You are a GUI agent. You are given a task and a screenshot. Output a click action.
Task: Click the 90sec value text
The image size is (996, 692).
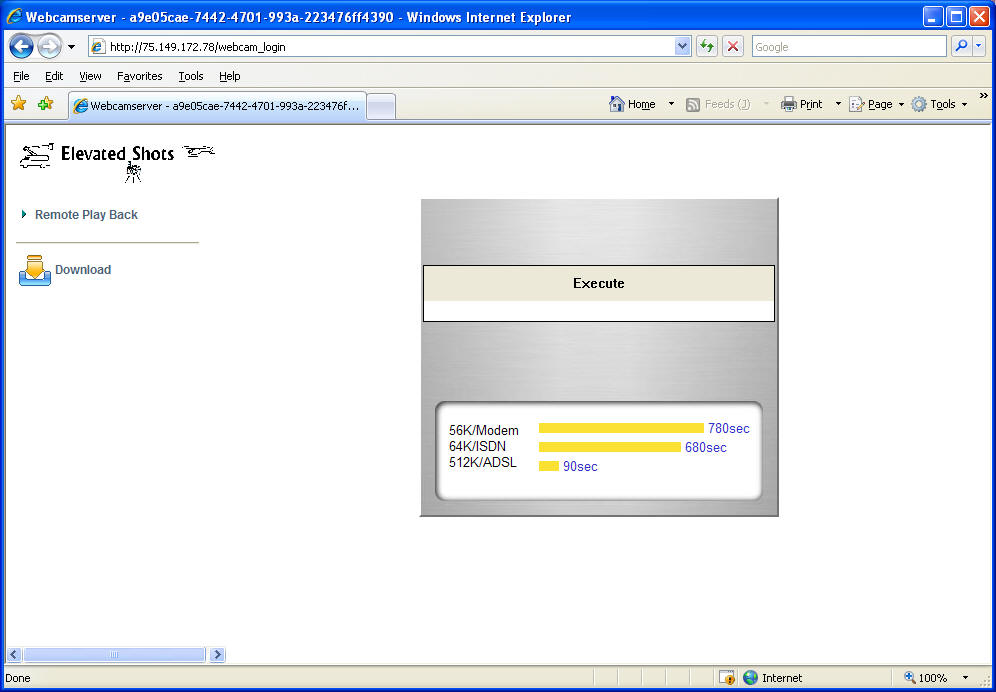point(580,466)
